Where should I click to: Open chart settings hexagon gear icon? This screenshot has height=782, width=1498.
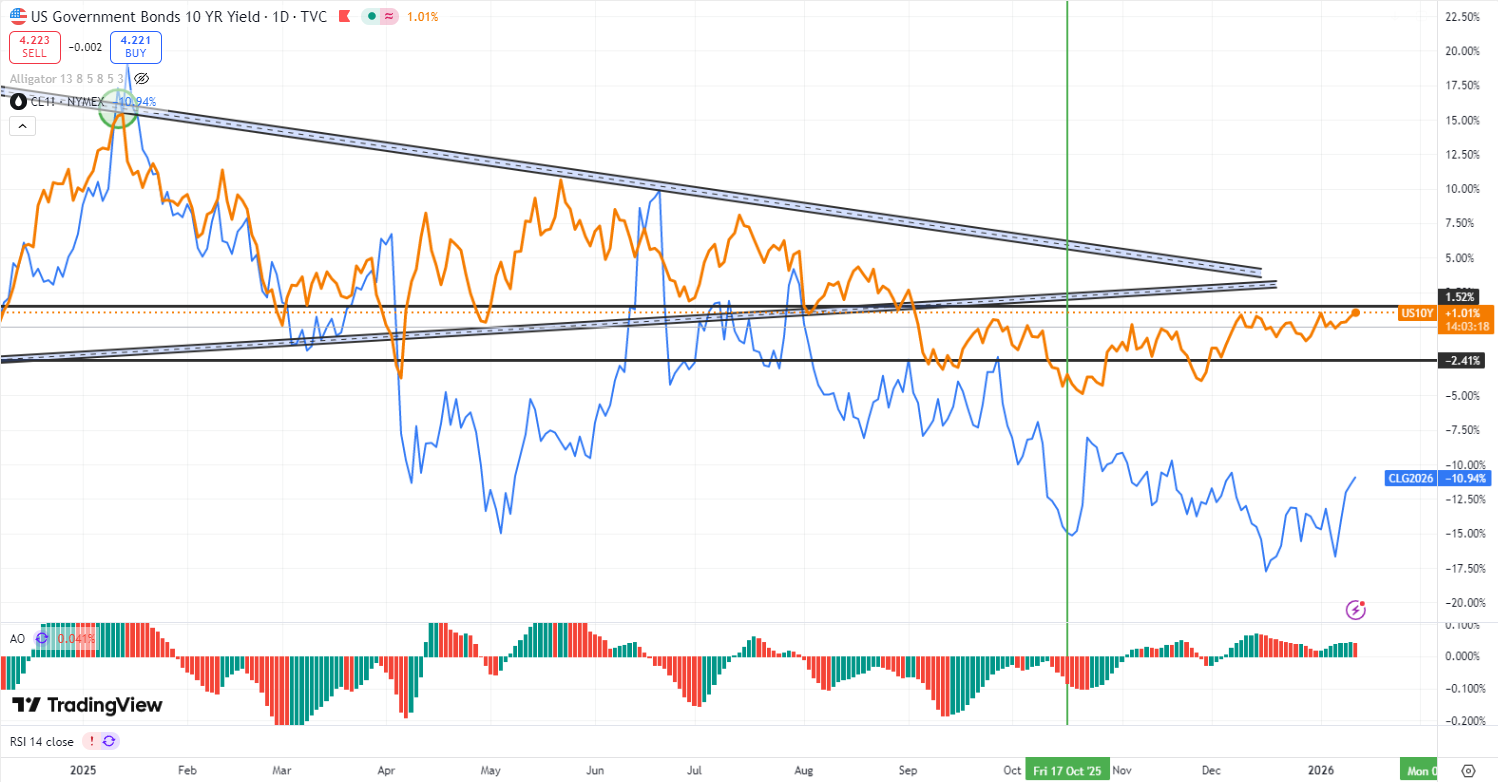pyautogui.click(x=1467, y=770)
